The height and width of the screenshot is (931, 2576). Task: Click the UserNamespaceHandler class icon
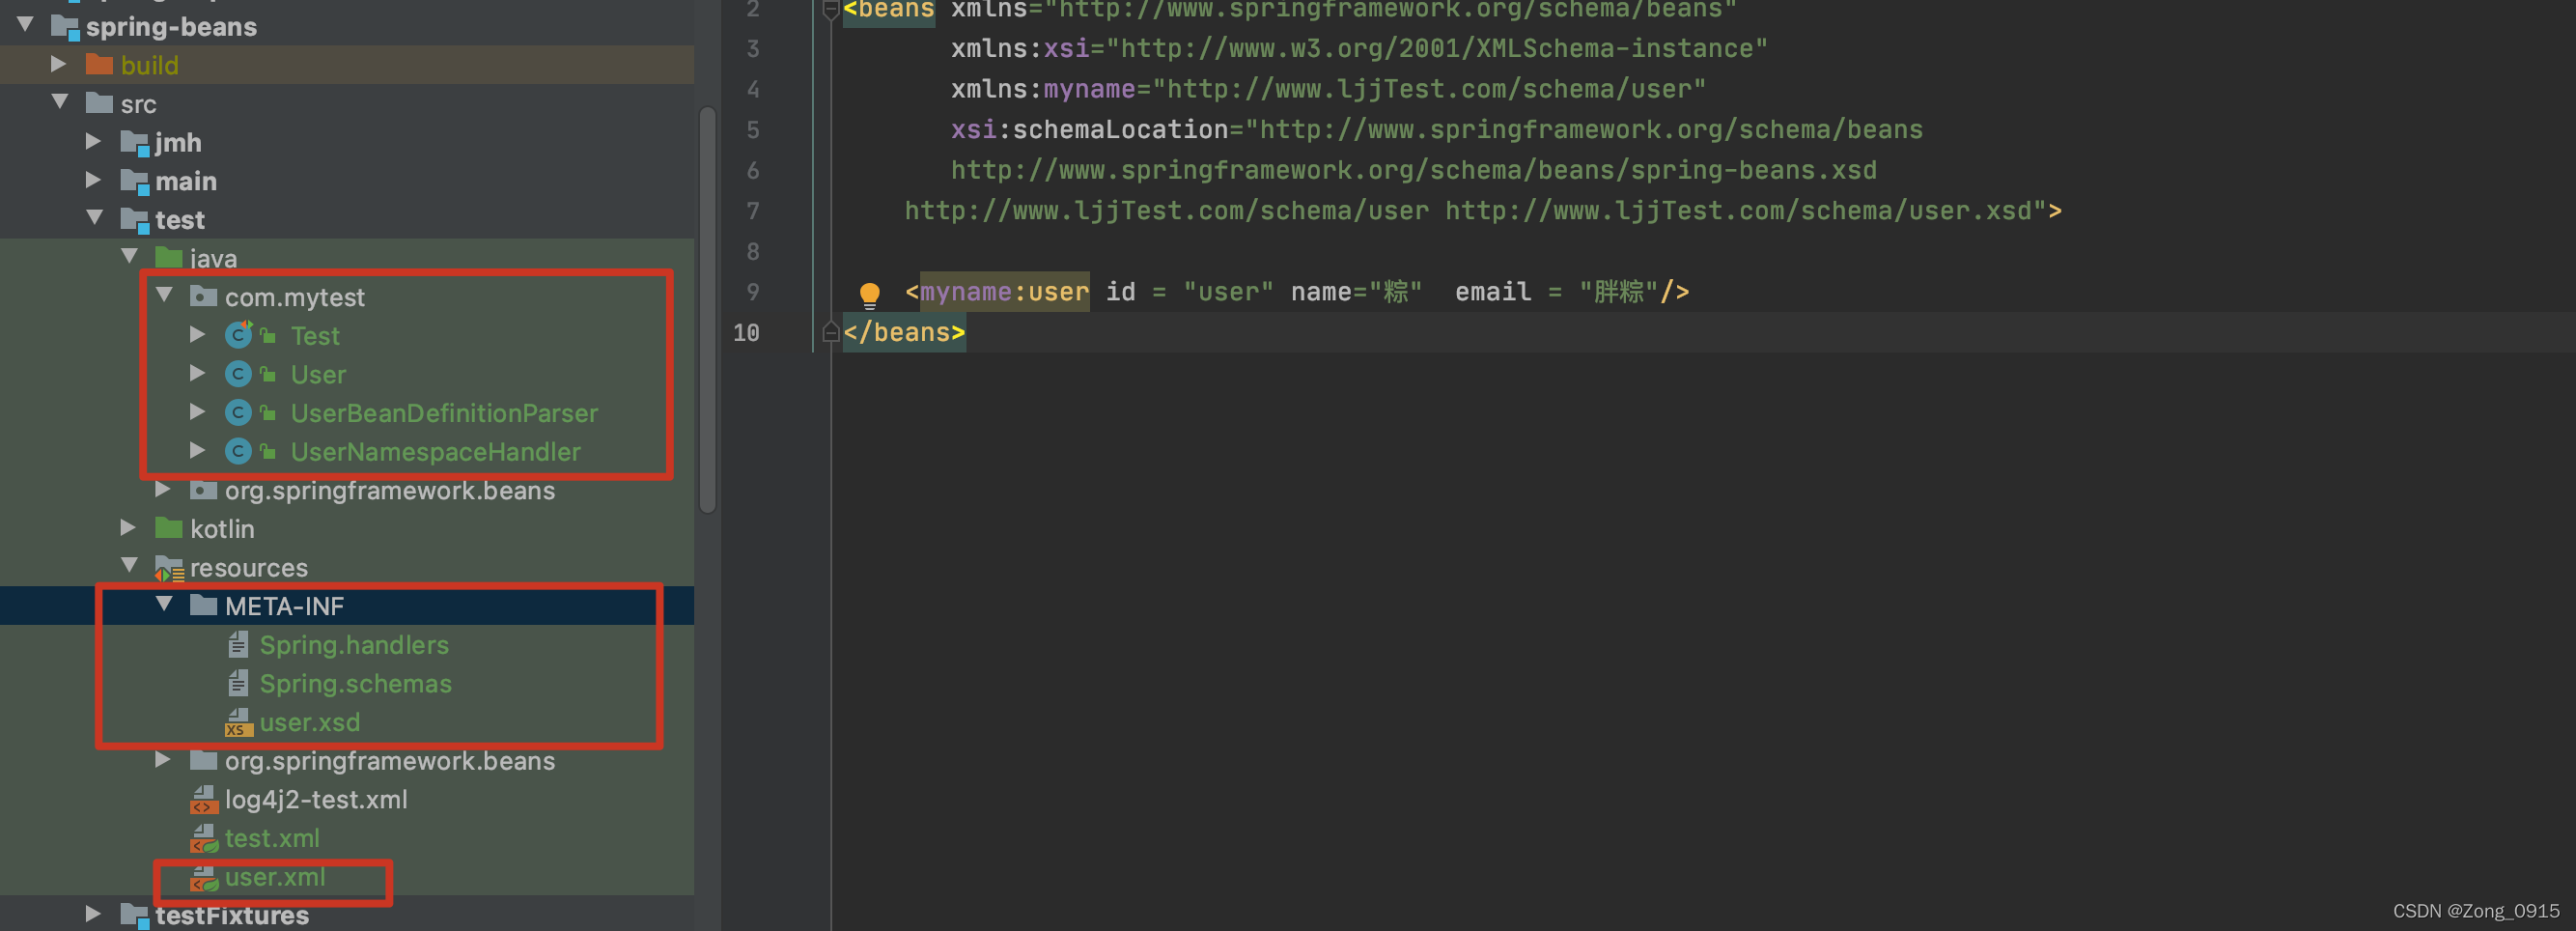[238, 452]
